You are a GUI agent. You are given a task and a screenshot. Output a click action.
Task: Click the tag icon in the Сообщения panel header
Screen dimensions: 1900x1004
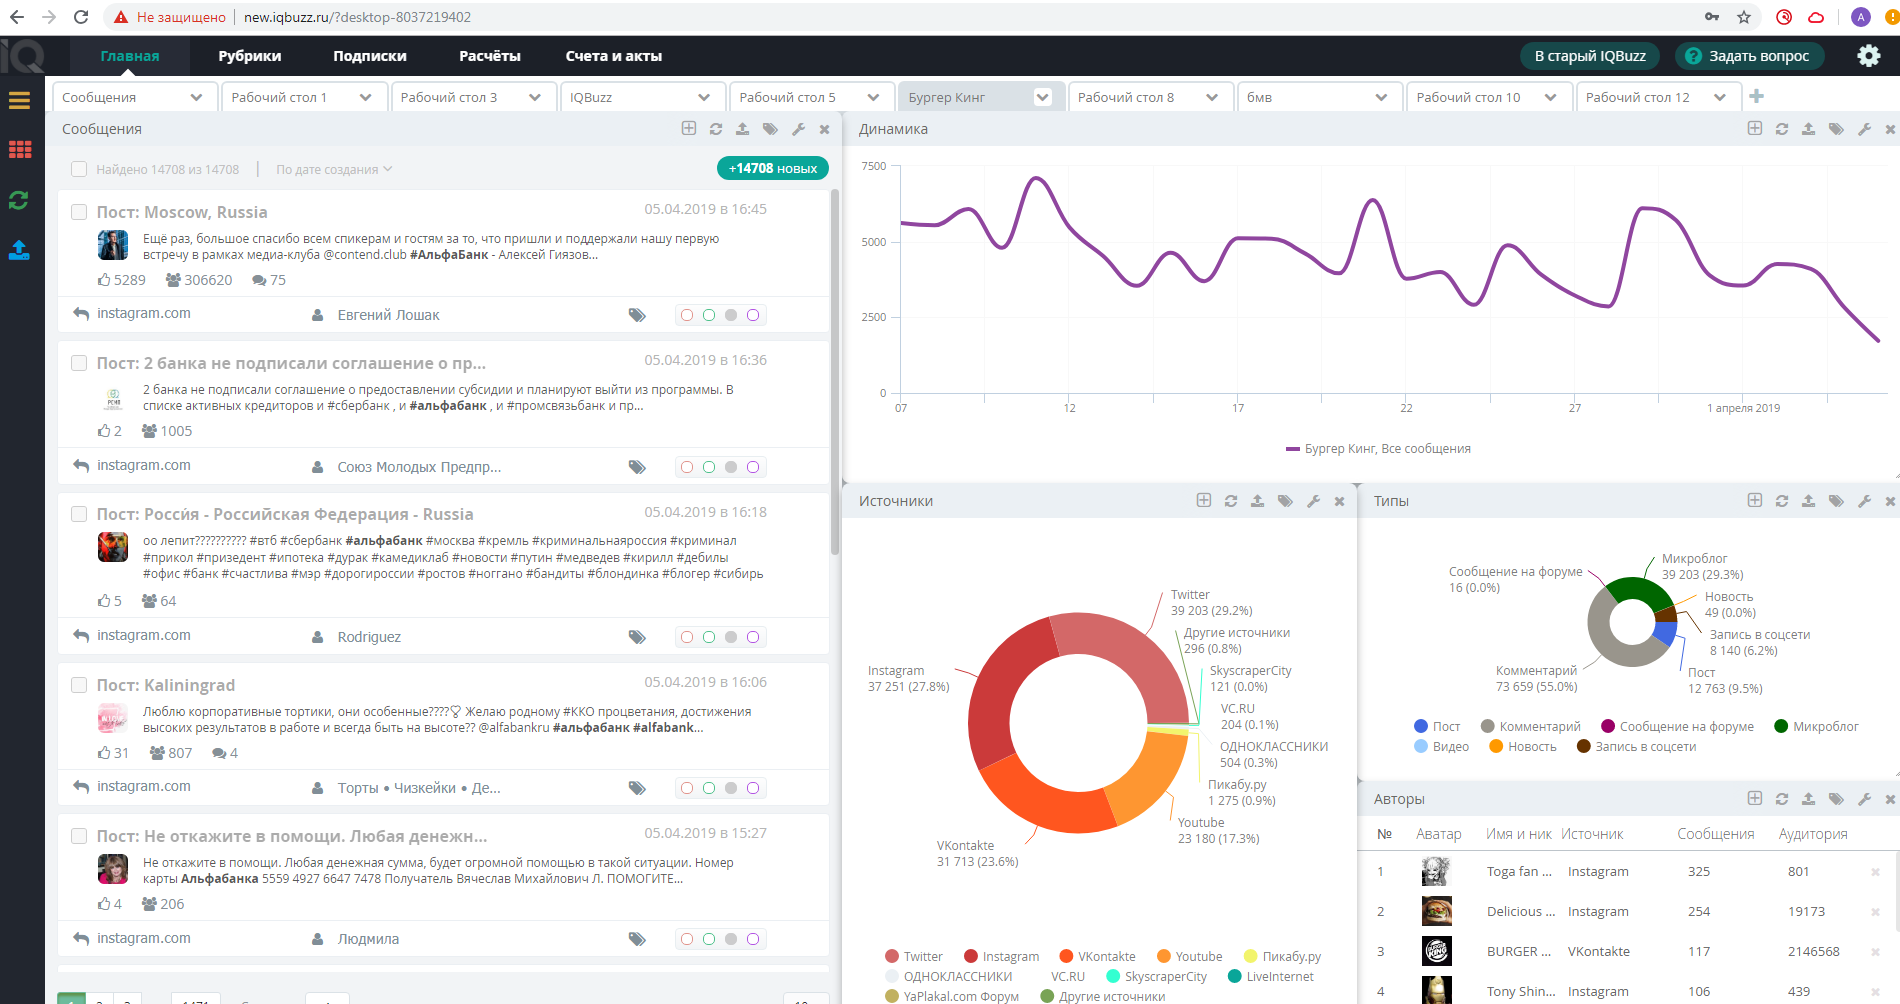[770, 129]
